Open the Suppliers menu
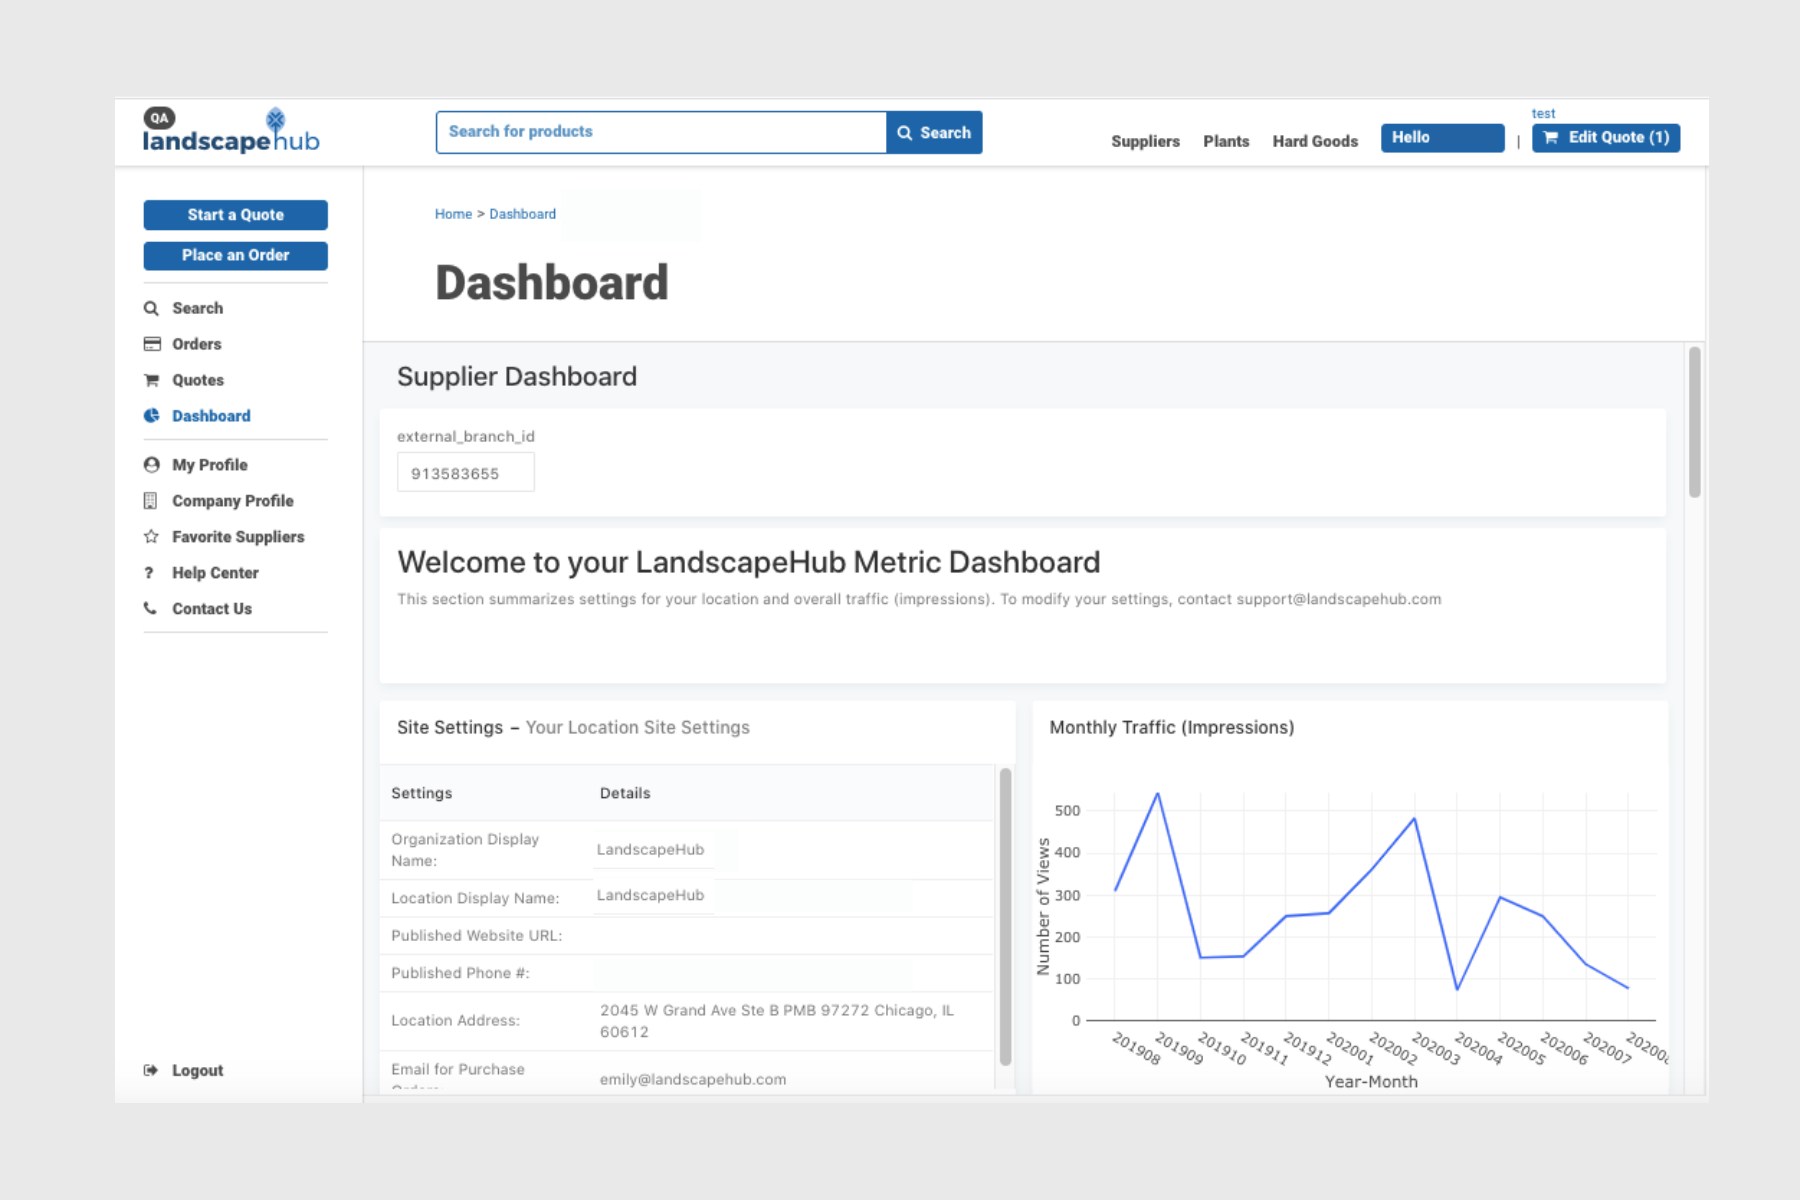The height and width of the screenshot is (1200, 1800). coord(1145,141)
